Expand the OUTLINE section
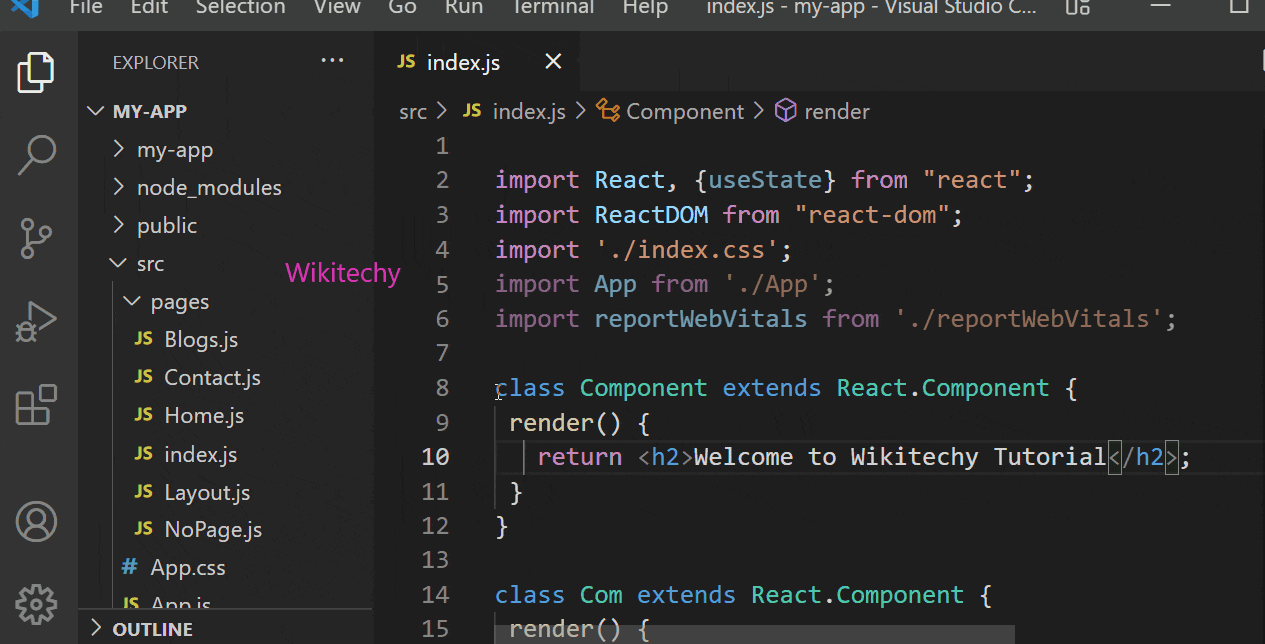This screenshot has width=1265, height=644. pos(152,629)
